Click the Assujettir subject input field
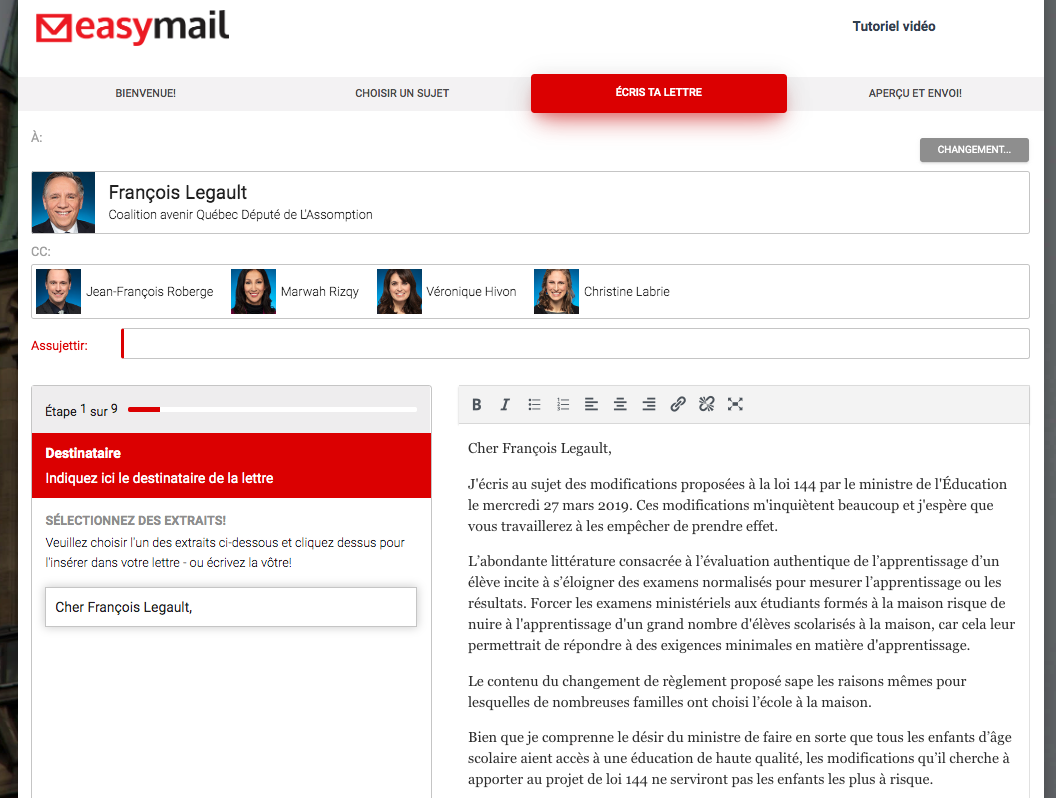The image size is (1056, 798). tap(575, 343)
